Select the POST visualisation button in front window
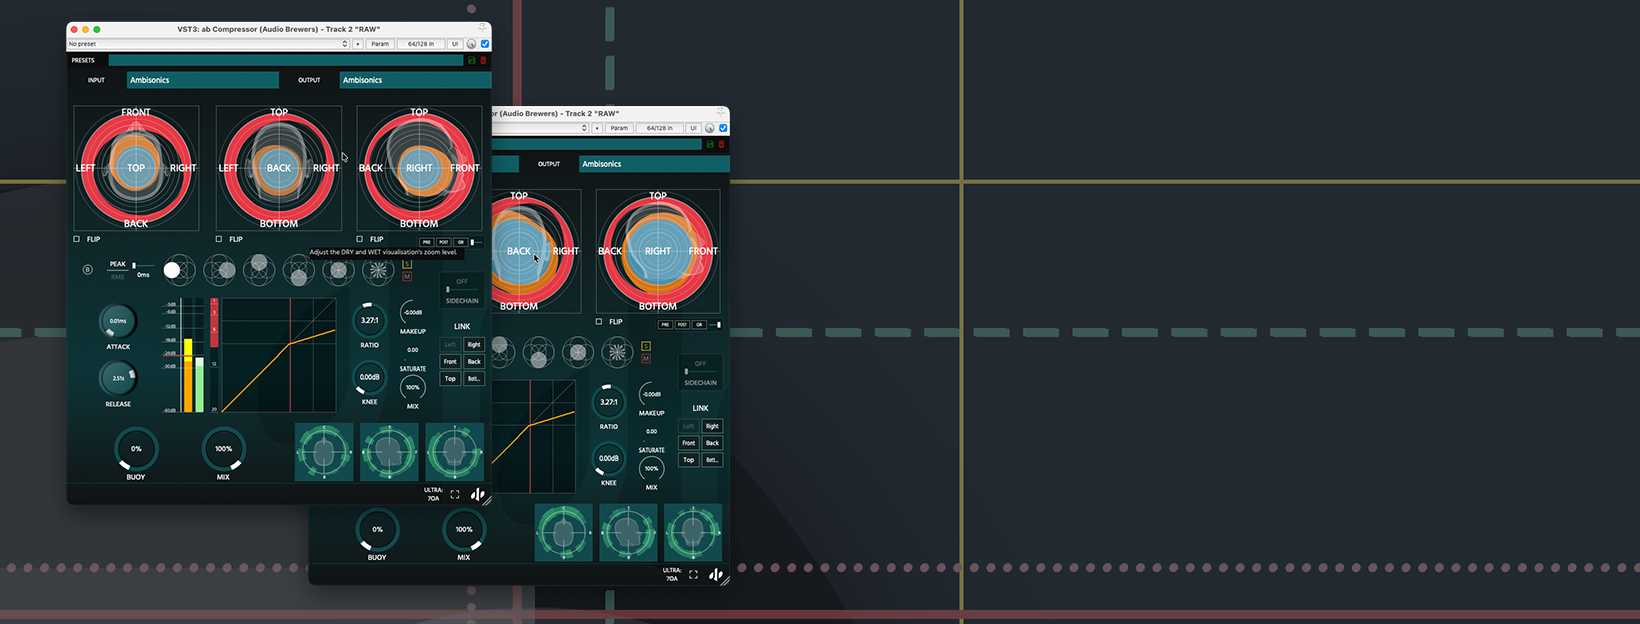 (x=444, y=242)
